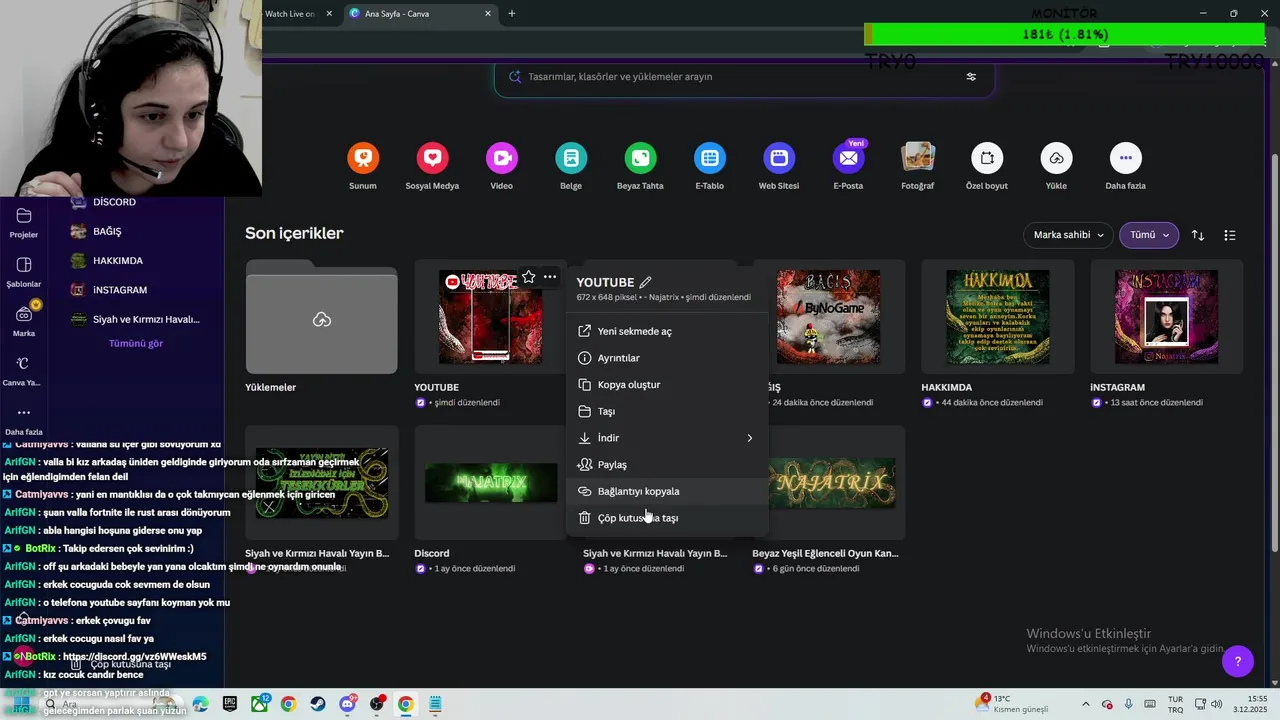The width and height of the screenshot is (1280, 720).
Task: Open the Belge document shortcut
Action: point(571,158)
